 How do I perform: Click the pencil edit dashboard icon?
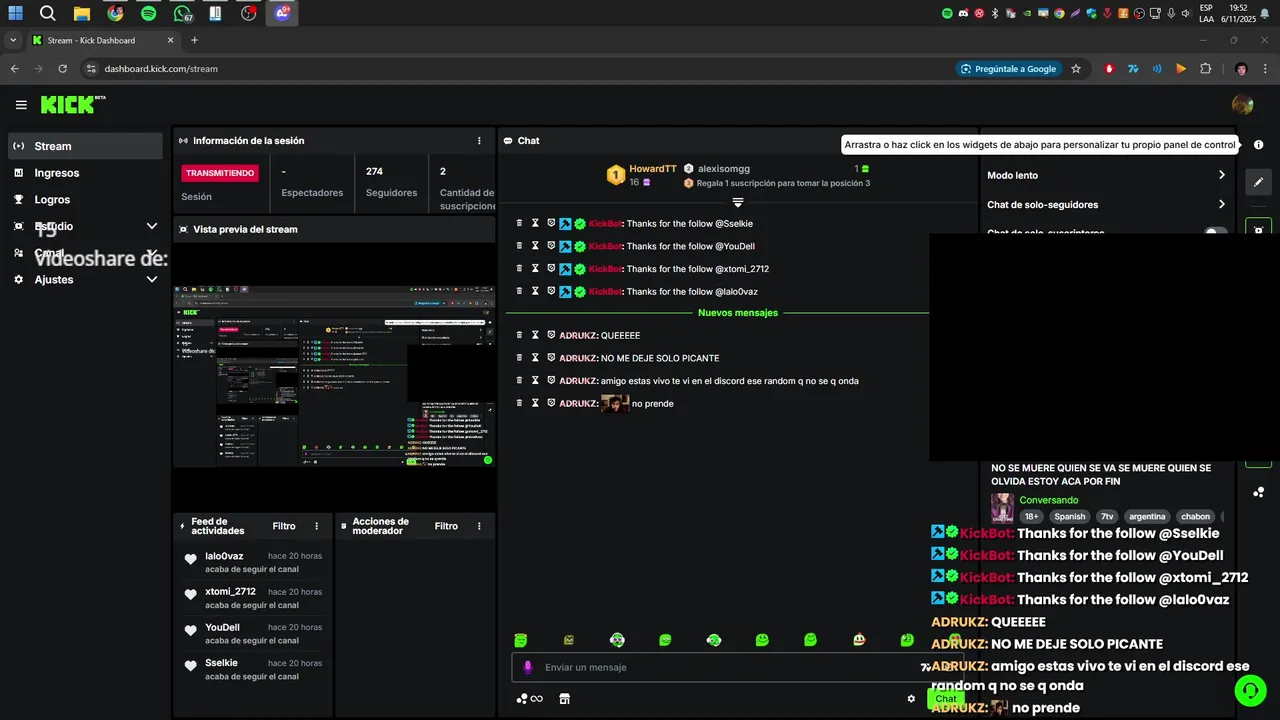tap(1258, 182)
